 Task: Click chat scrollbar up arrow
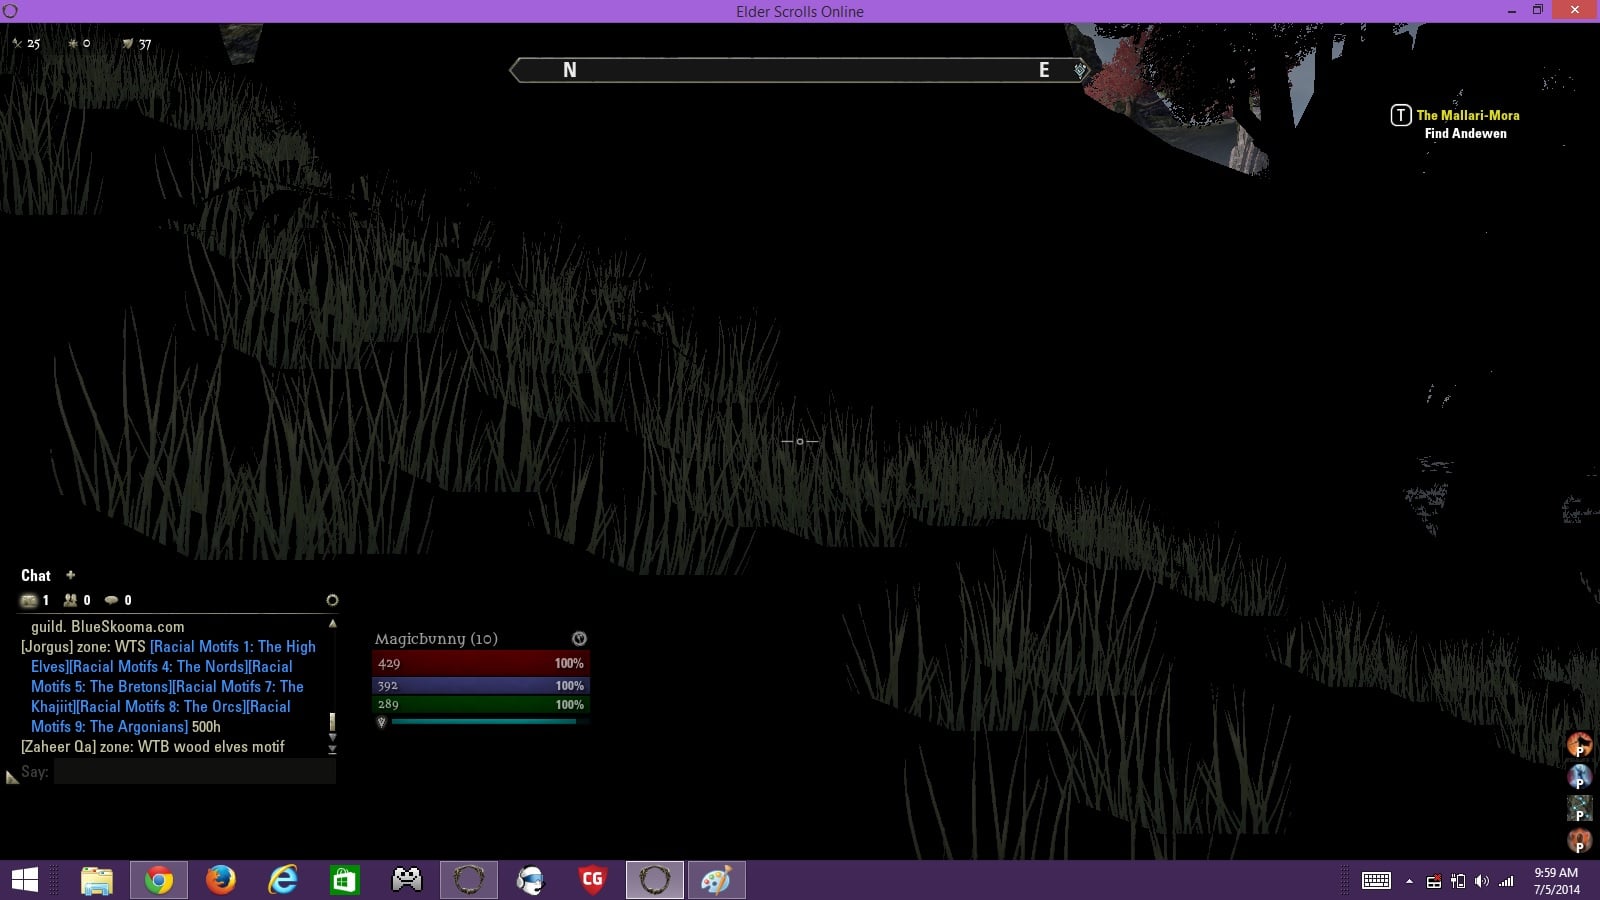(x=332, y=624)
